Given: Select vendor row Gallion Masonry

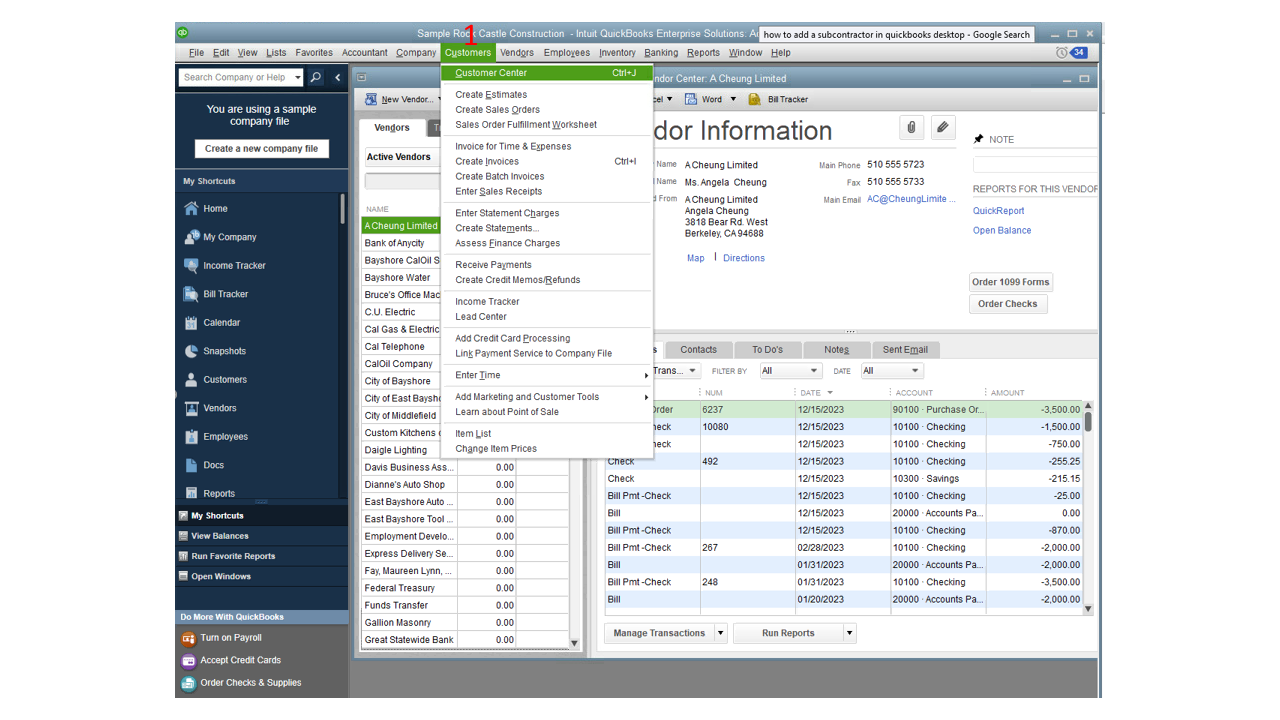Looking at the screenshot, I should click(465, 623).
